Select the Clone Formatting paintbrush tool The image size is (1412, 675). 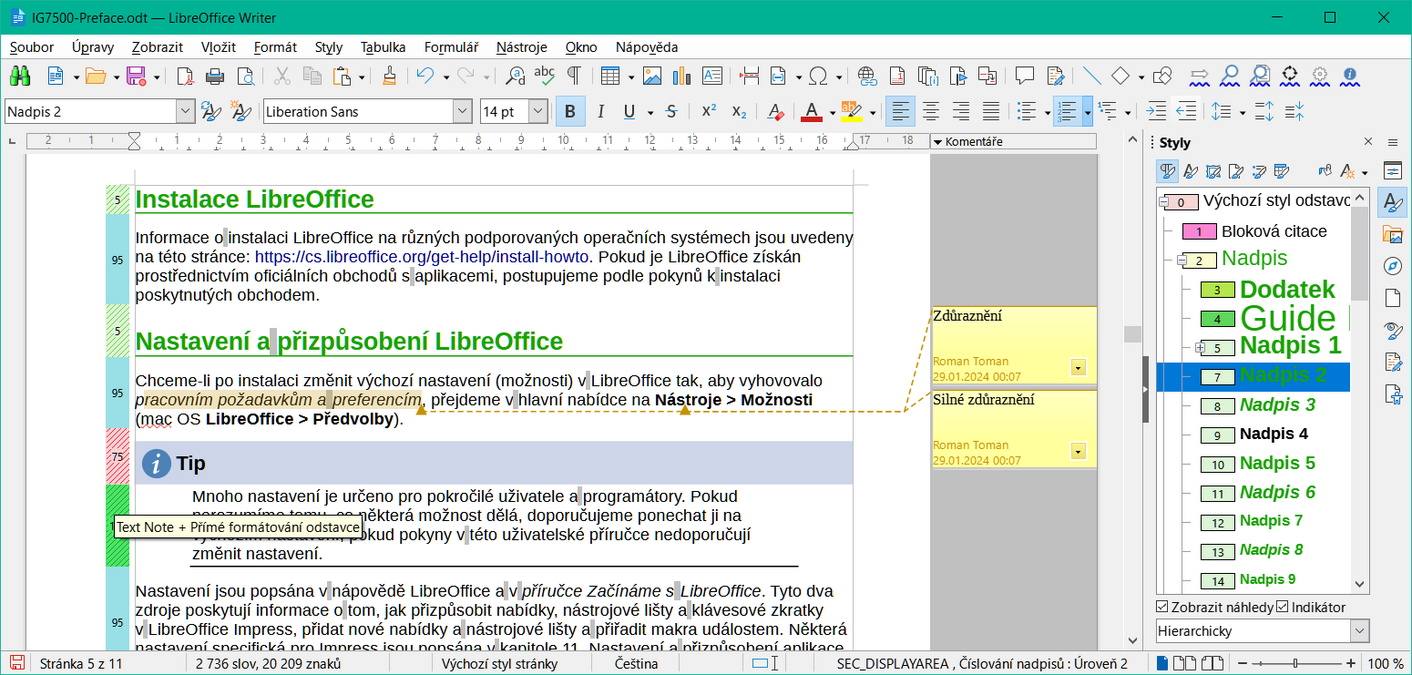(389, 76)
